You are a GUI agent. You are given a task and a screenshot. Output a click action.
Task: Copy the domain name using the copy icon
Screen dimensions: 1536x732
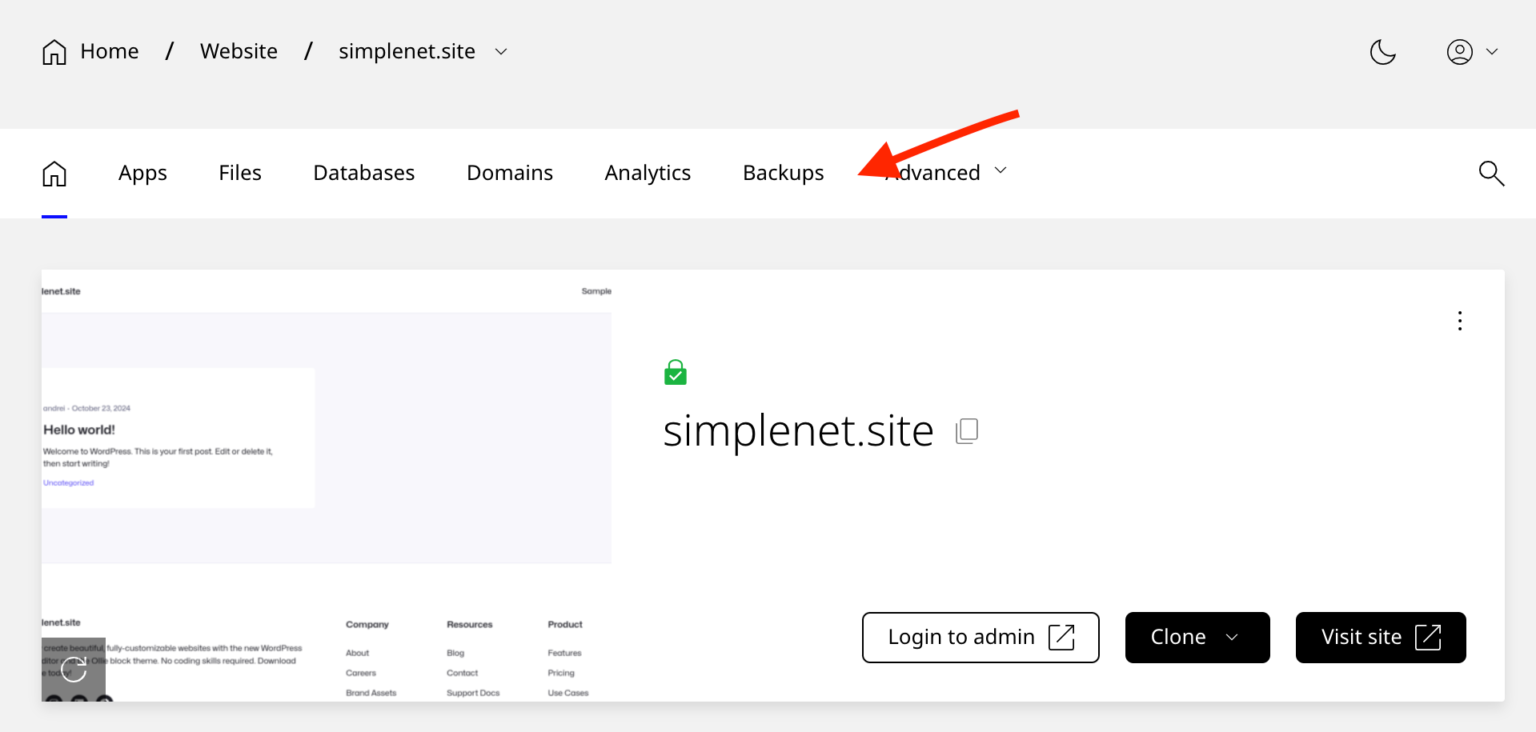pyautogui.click(x=966, y=430)
